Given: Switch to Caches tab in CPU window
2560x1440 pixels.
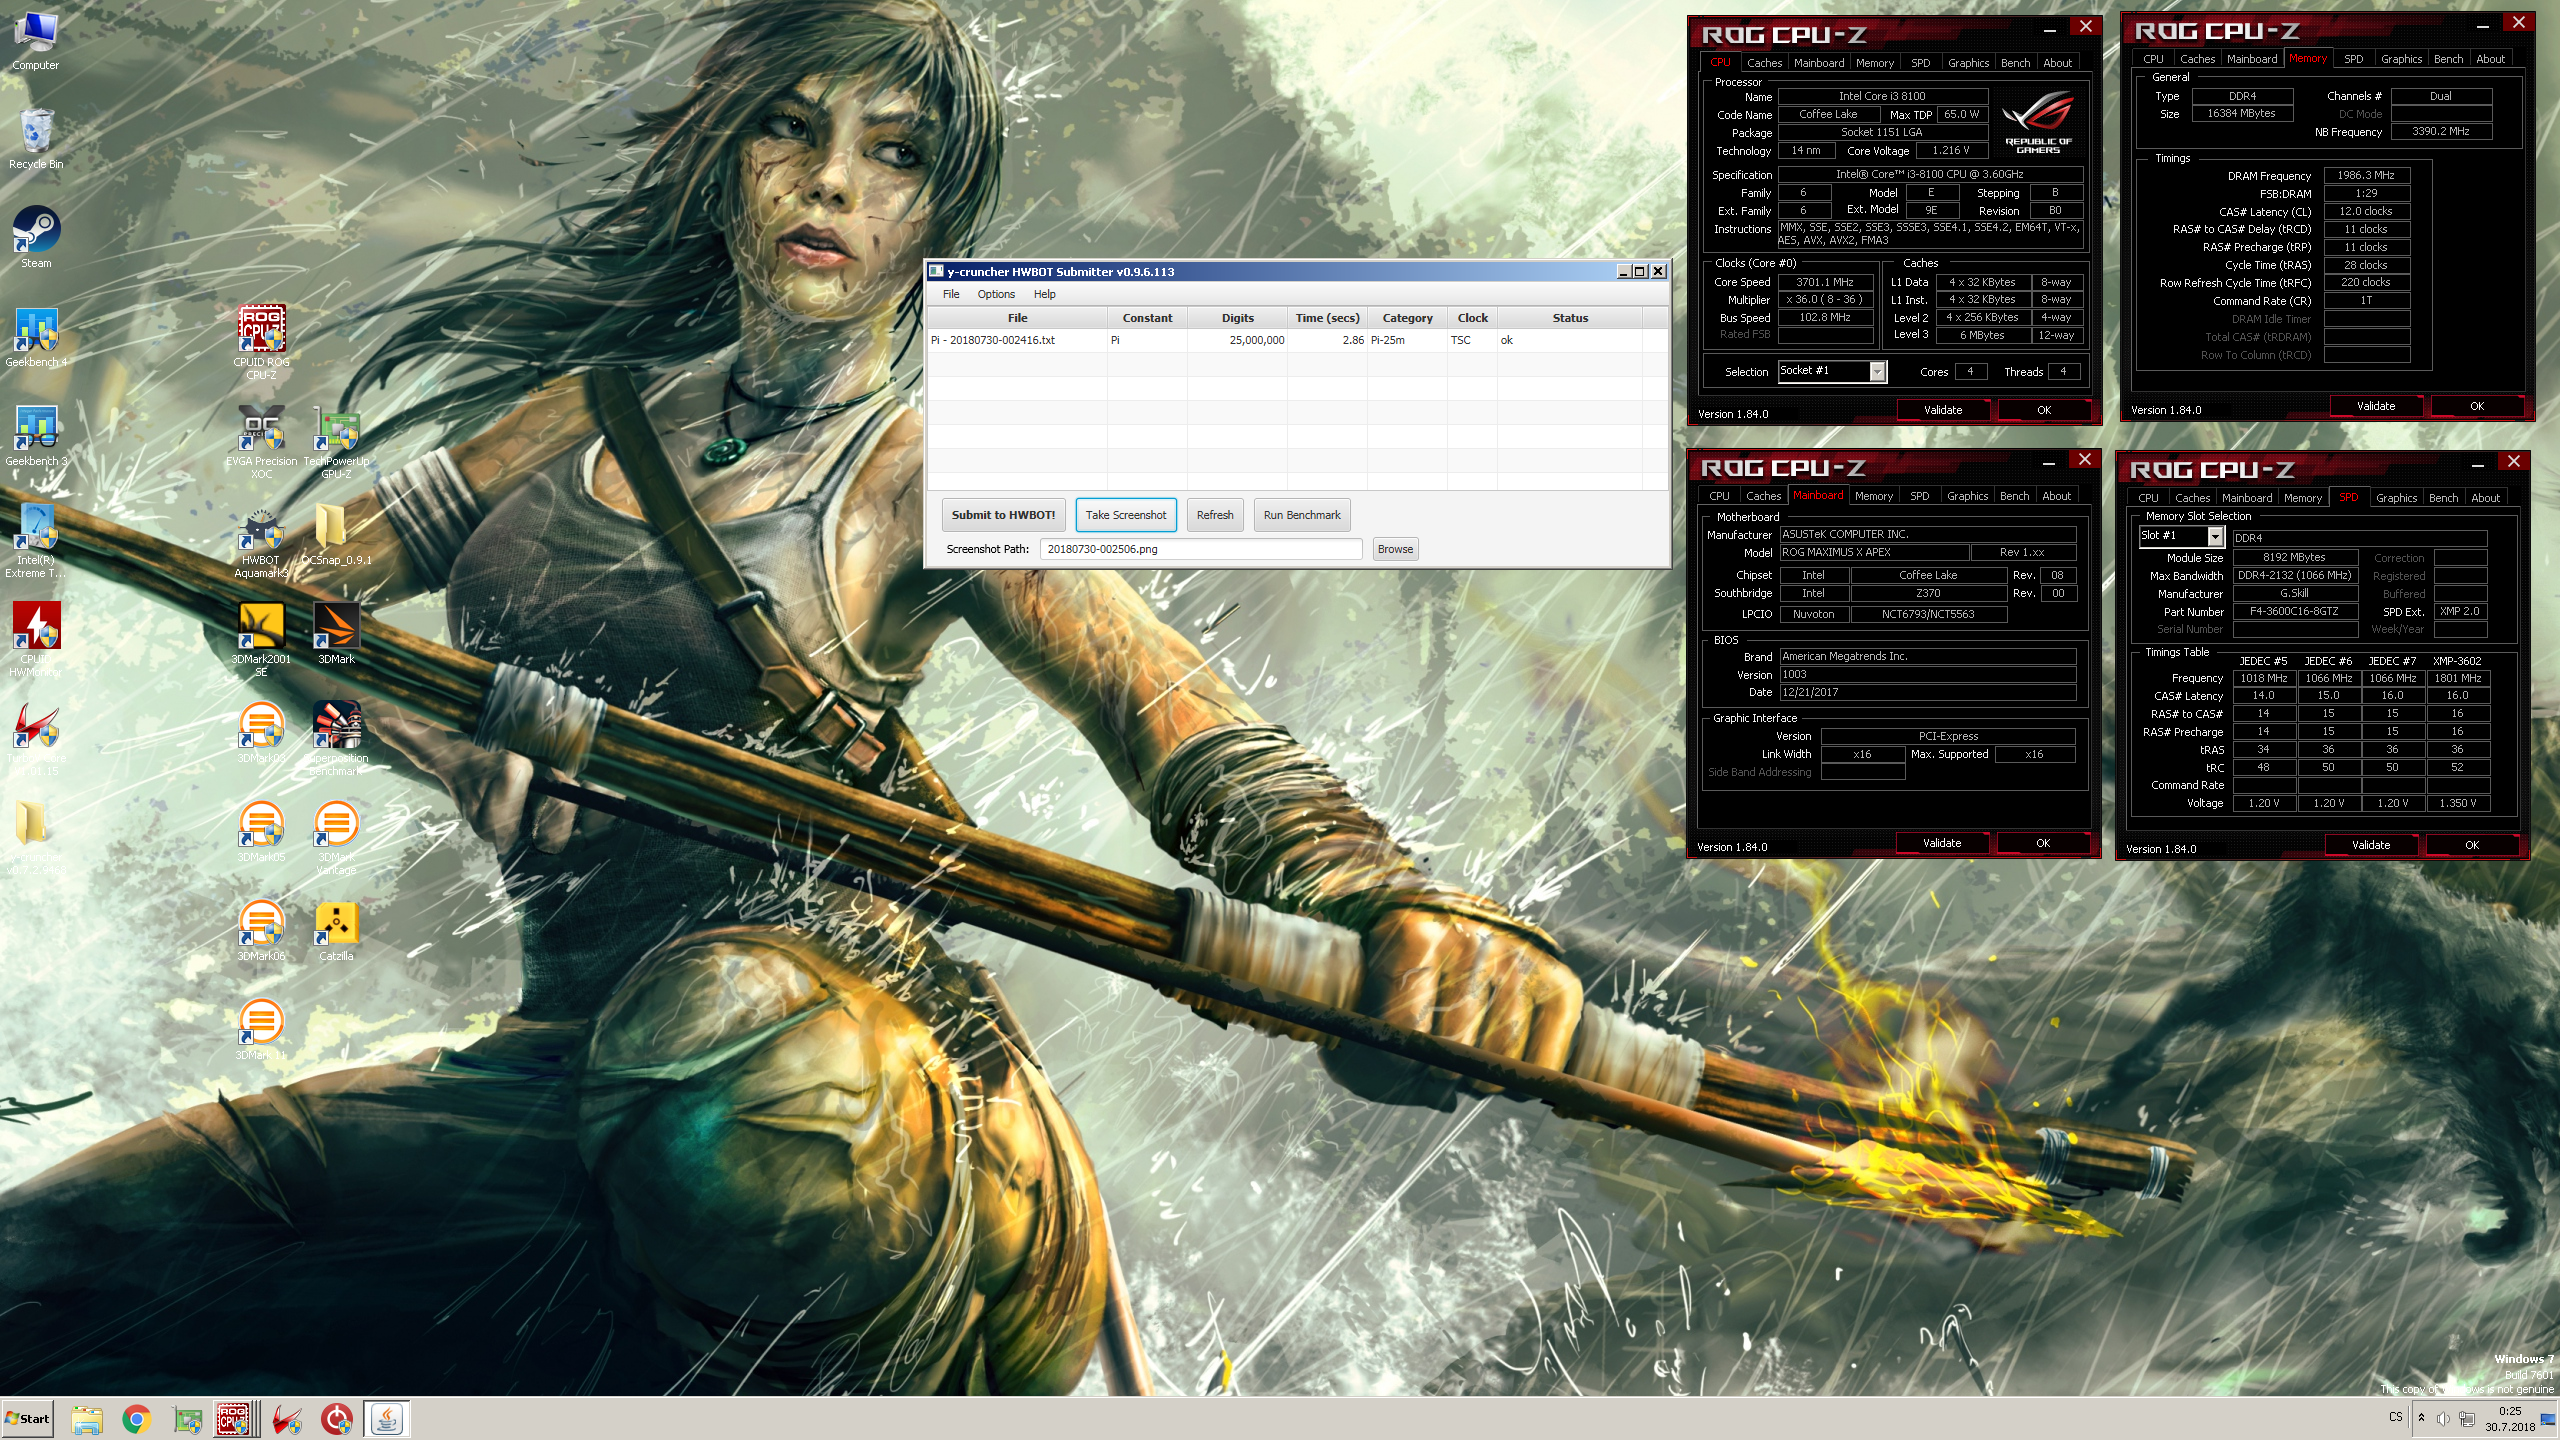Looking at the screenshot, I should point(1765,63).
